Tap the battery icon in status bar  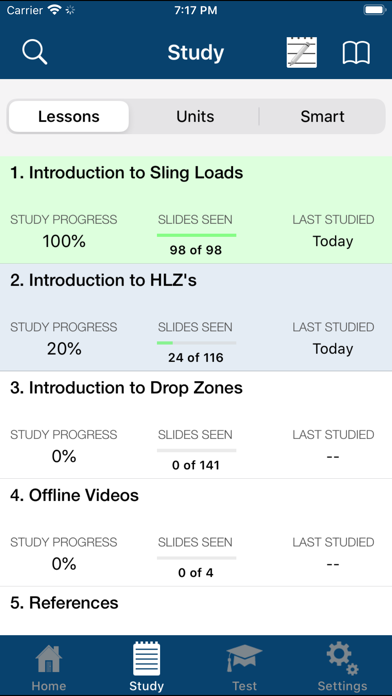[374, 10]
